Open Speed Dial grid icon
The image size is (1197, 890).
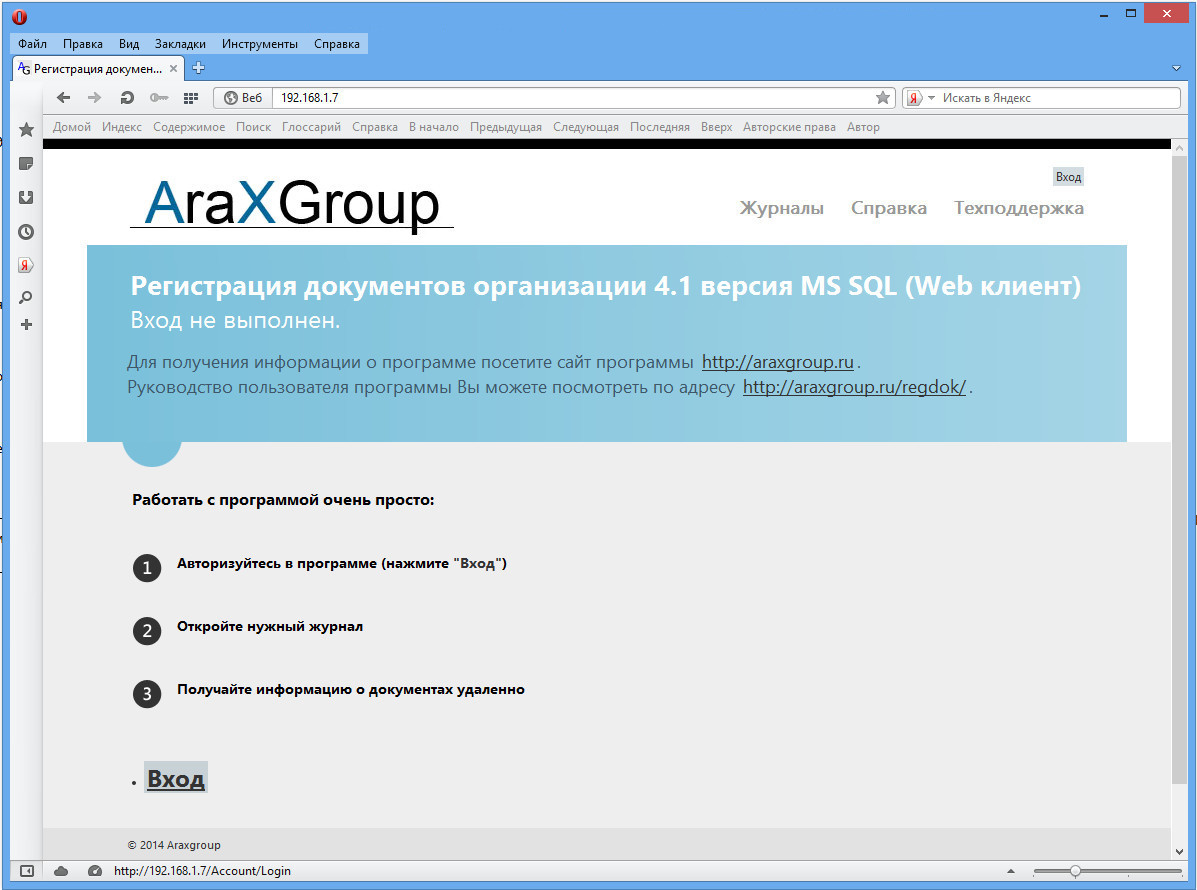pos(191,98)
